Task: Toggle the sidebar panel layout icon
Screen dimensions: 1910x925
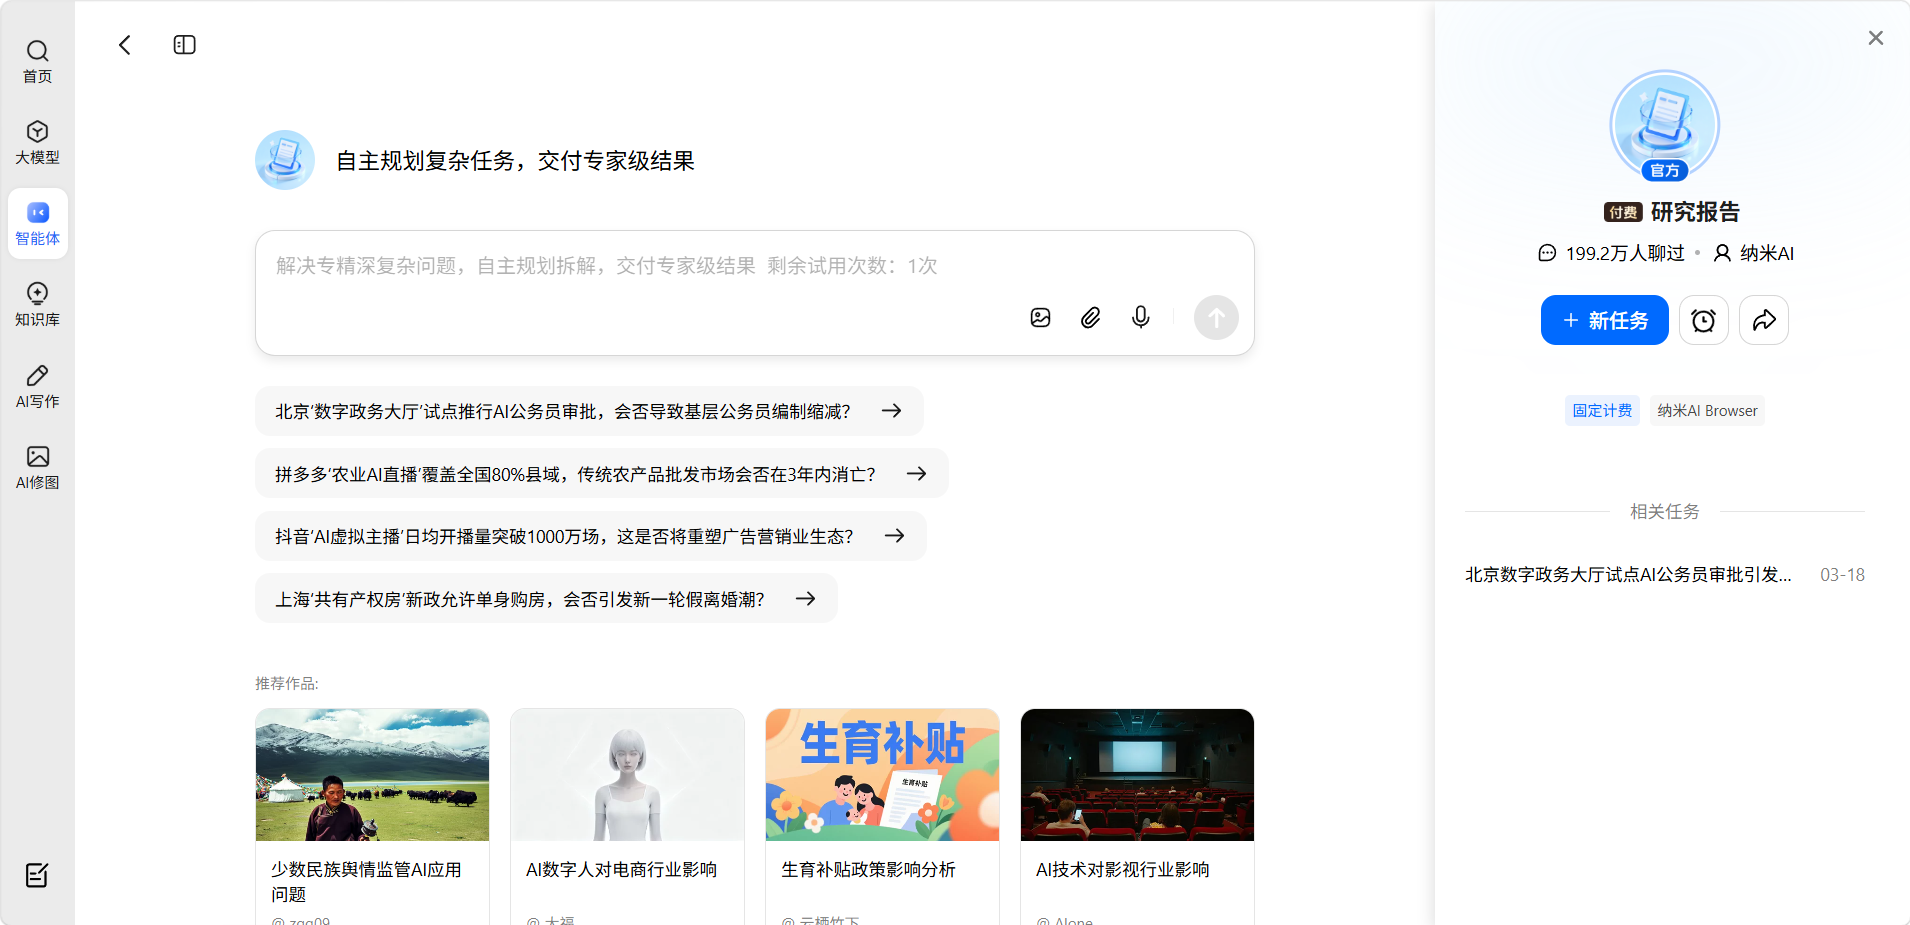Action: pyautogui.click(x=184, y=45)
